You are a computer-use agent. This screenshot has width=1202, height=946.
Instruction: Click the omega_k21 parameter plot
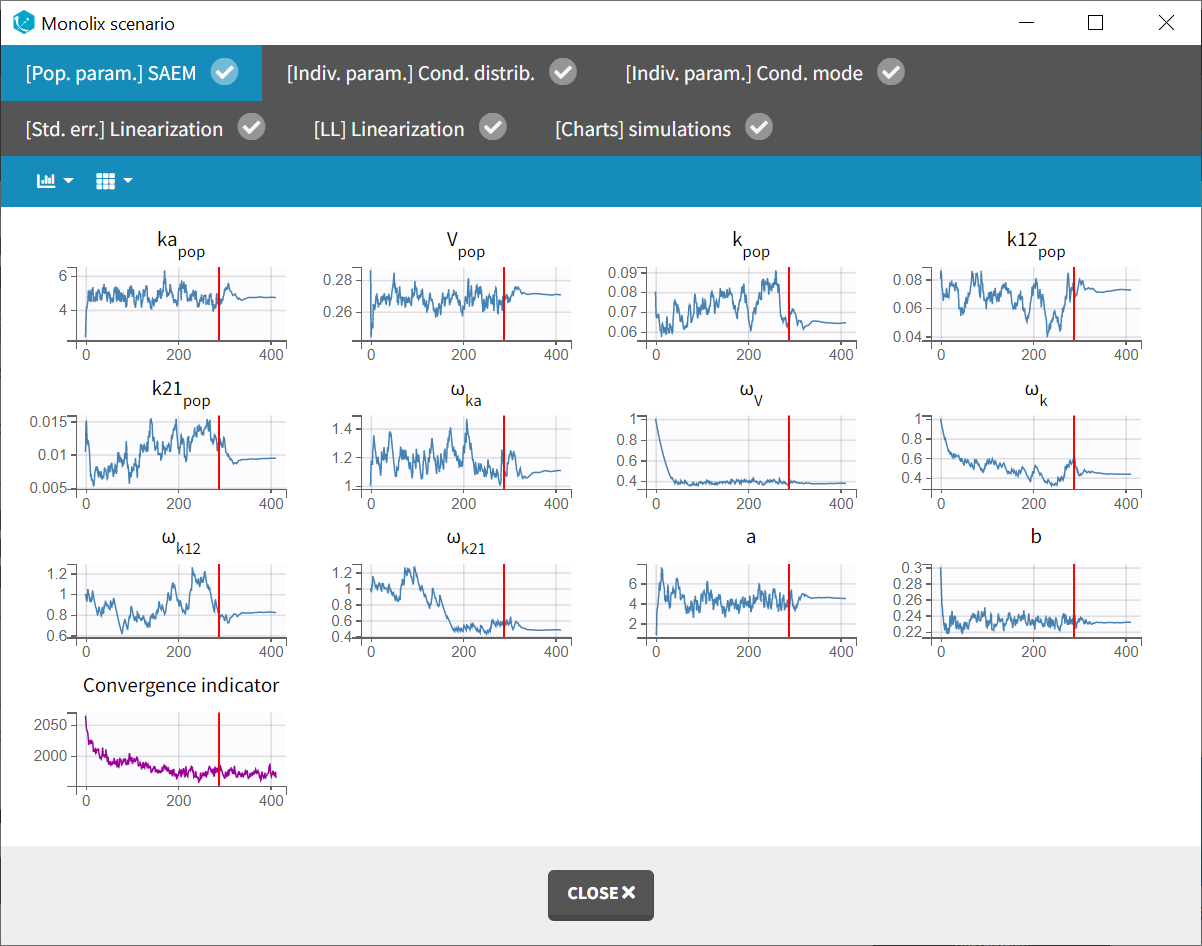point(465,601)
